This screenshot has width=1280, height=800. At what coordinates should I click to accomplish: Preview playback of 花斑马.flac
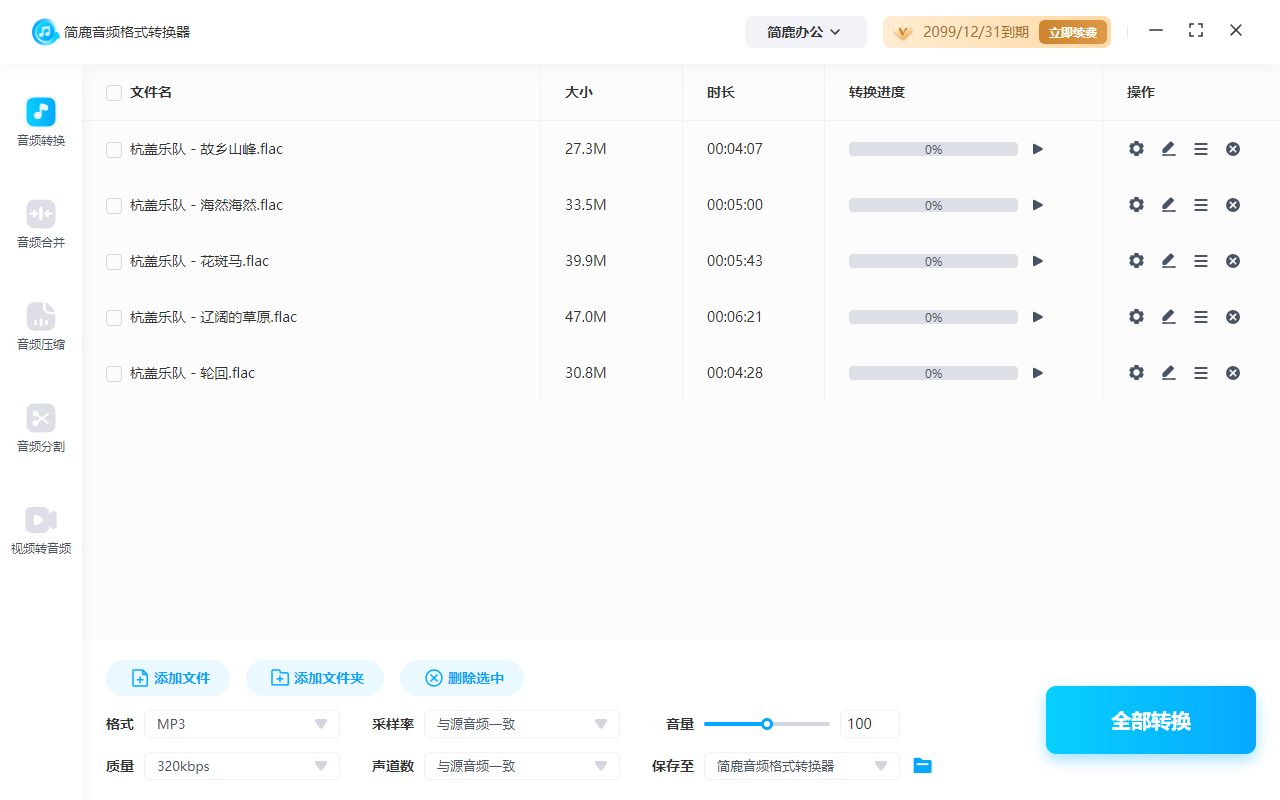[1037, 260]
